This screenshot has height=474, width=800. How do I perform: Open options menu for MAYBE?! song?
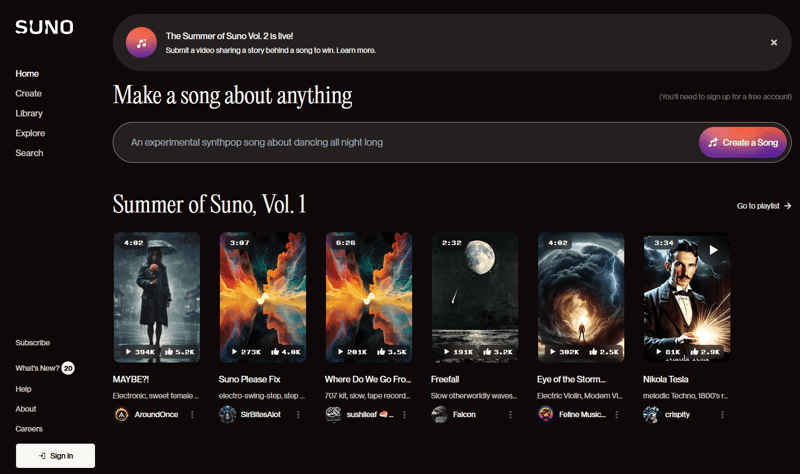coord(192,414)
